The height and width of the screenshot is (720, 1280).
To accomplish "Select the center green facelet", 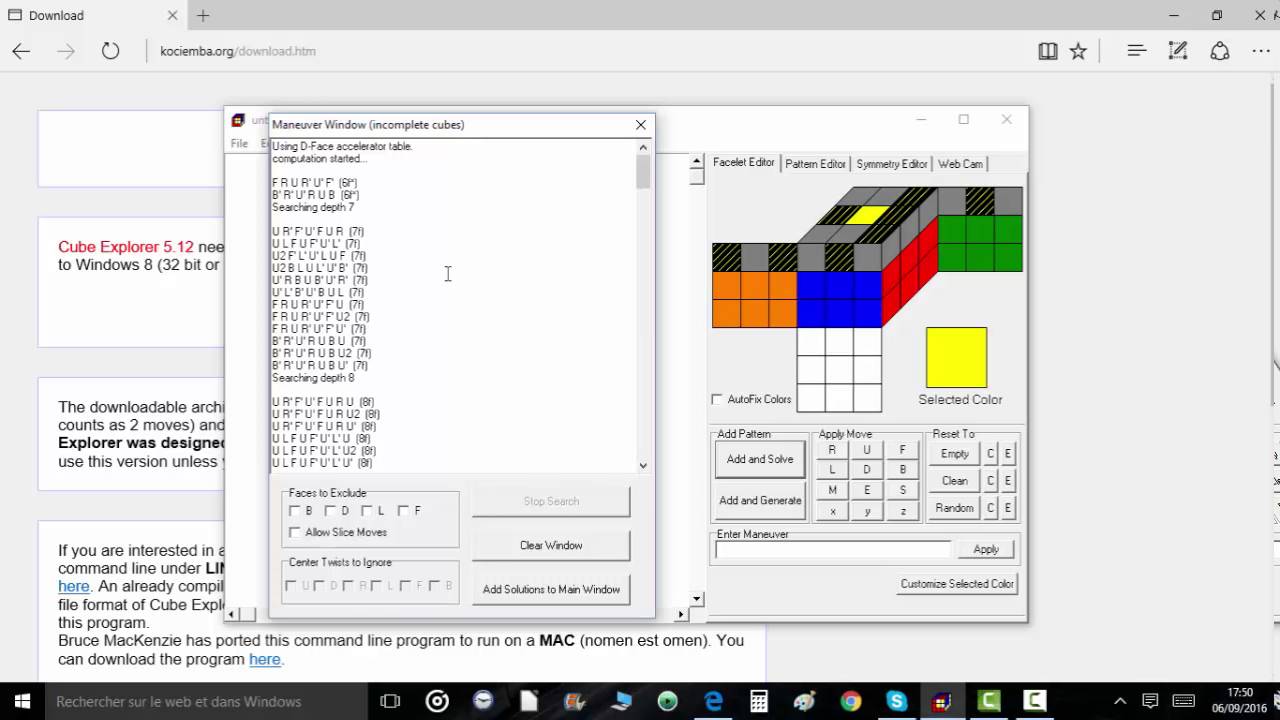I will click(x=980, y=230).
